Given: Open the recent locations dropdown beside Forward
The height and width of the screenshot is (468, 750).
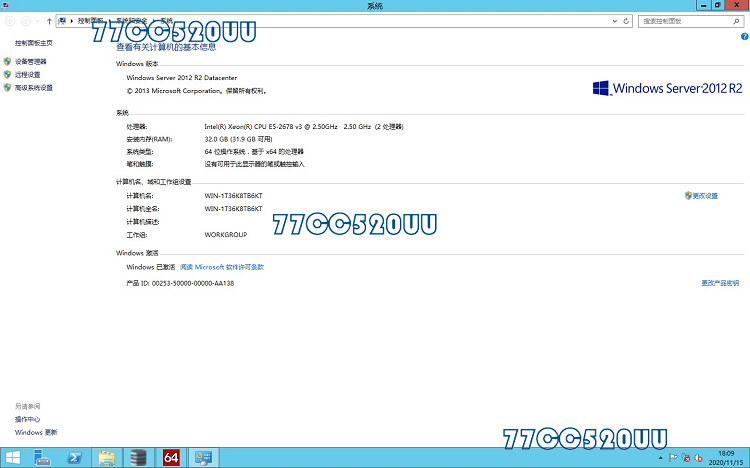Looking at the screenshot, I should coord(38,21).
